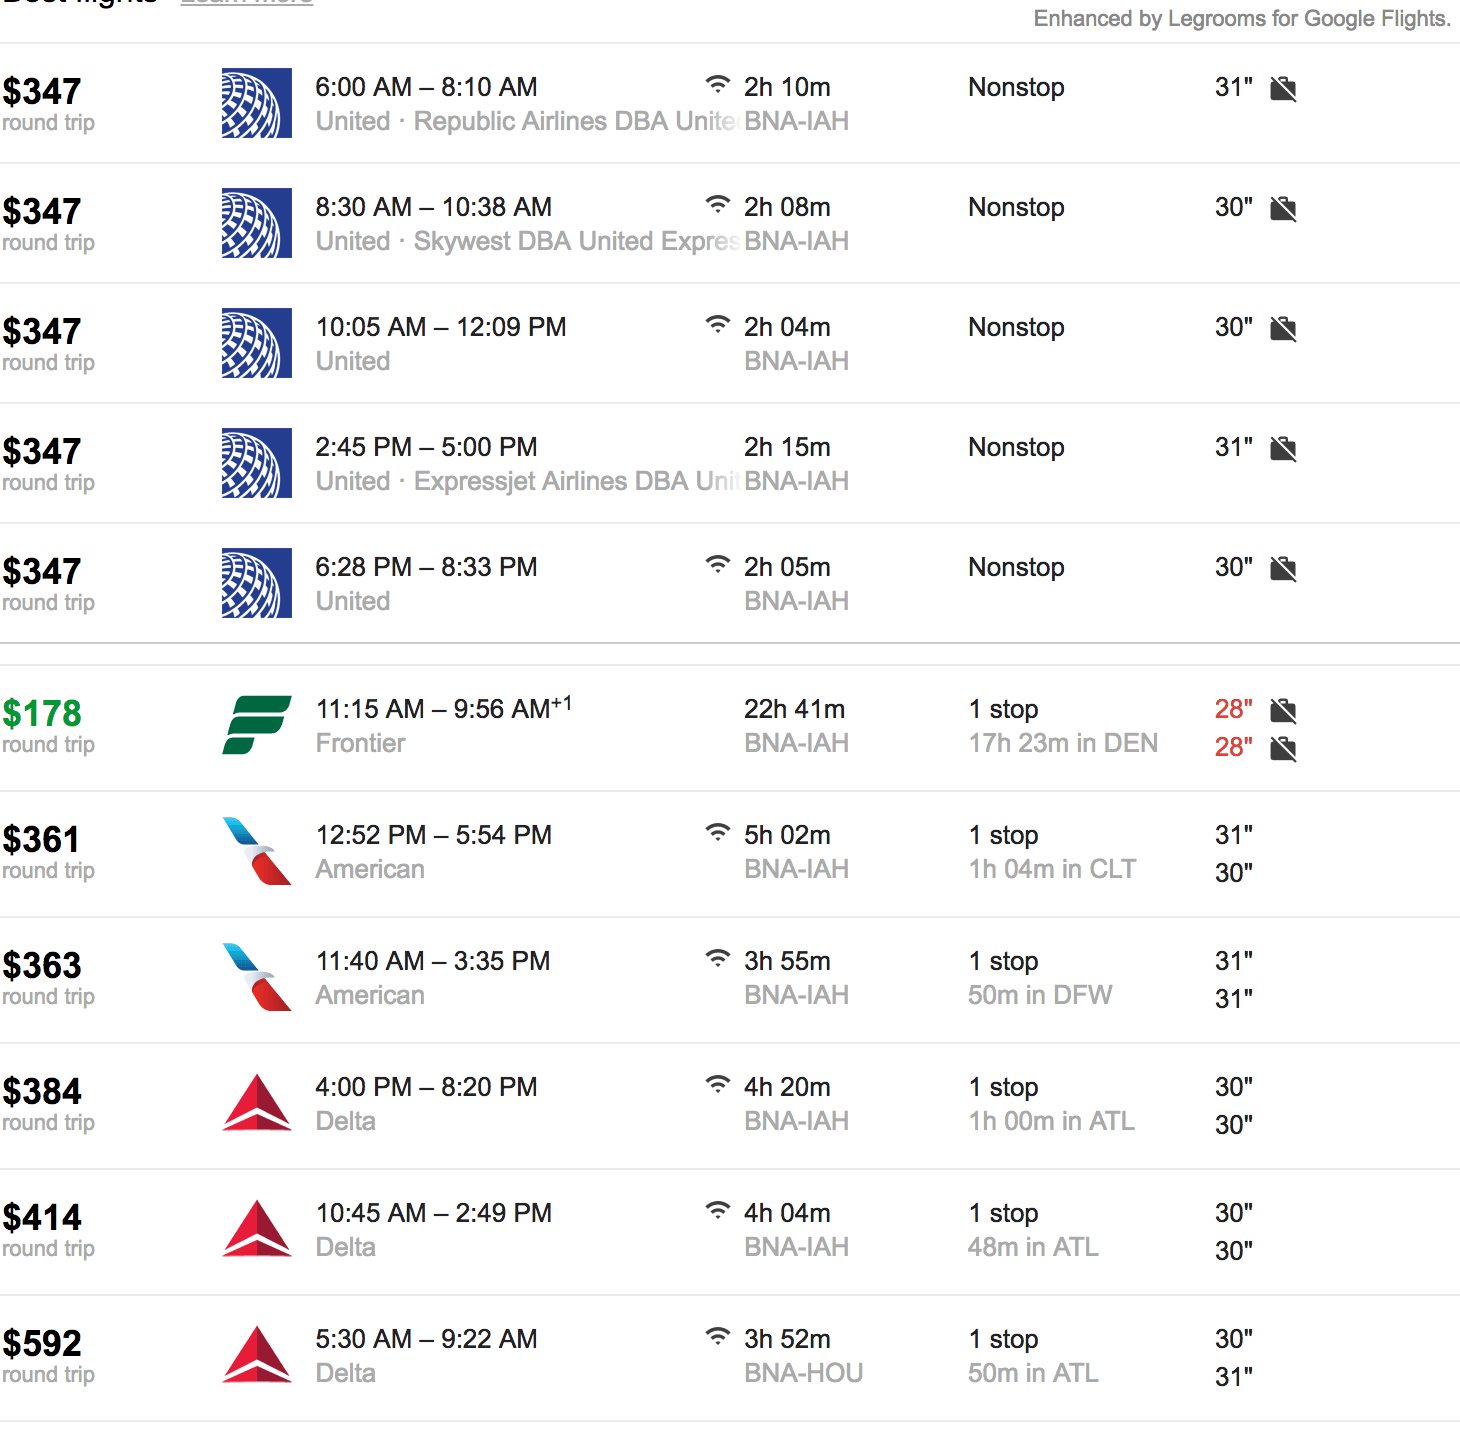Click Wi-Fi icon on 6:28 PM flight
The image size is (1460, 1430).
[x=718, y=564]
